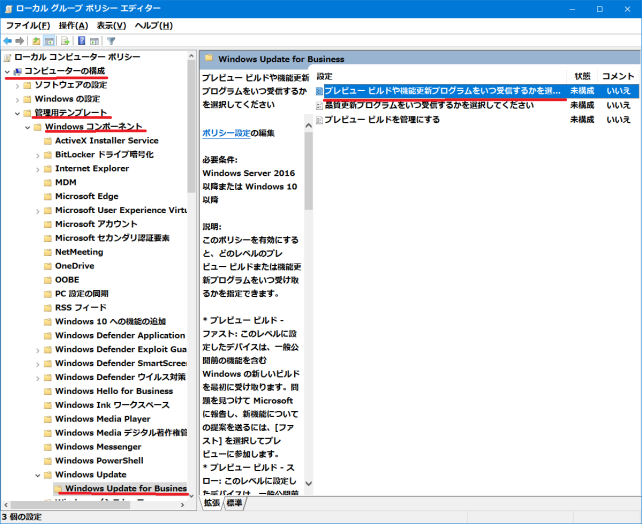Click the ポリシー設定 edit link

point(226,133)
